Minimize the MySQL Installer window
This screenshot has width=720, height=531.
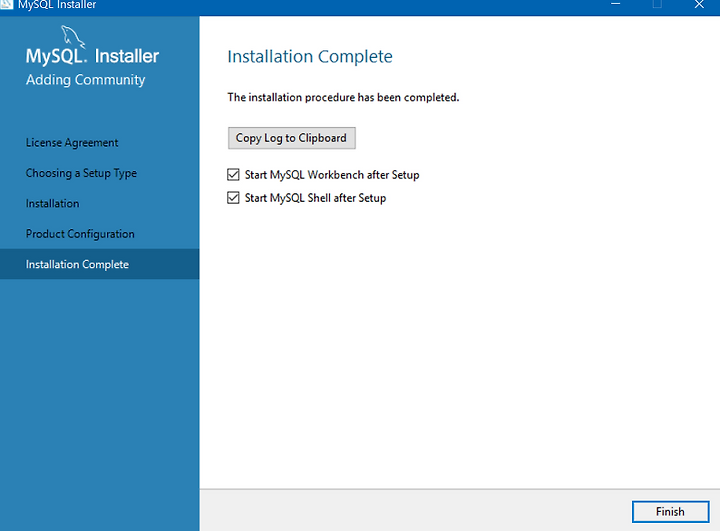click(x=615, y=5)
